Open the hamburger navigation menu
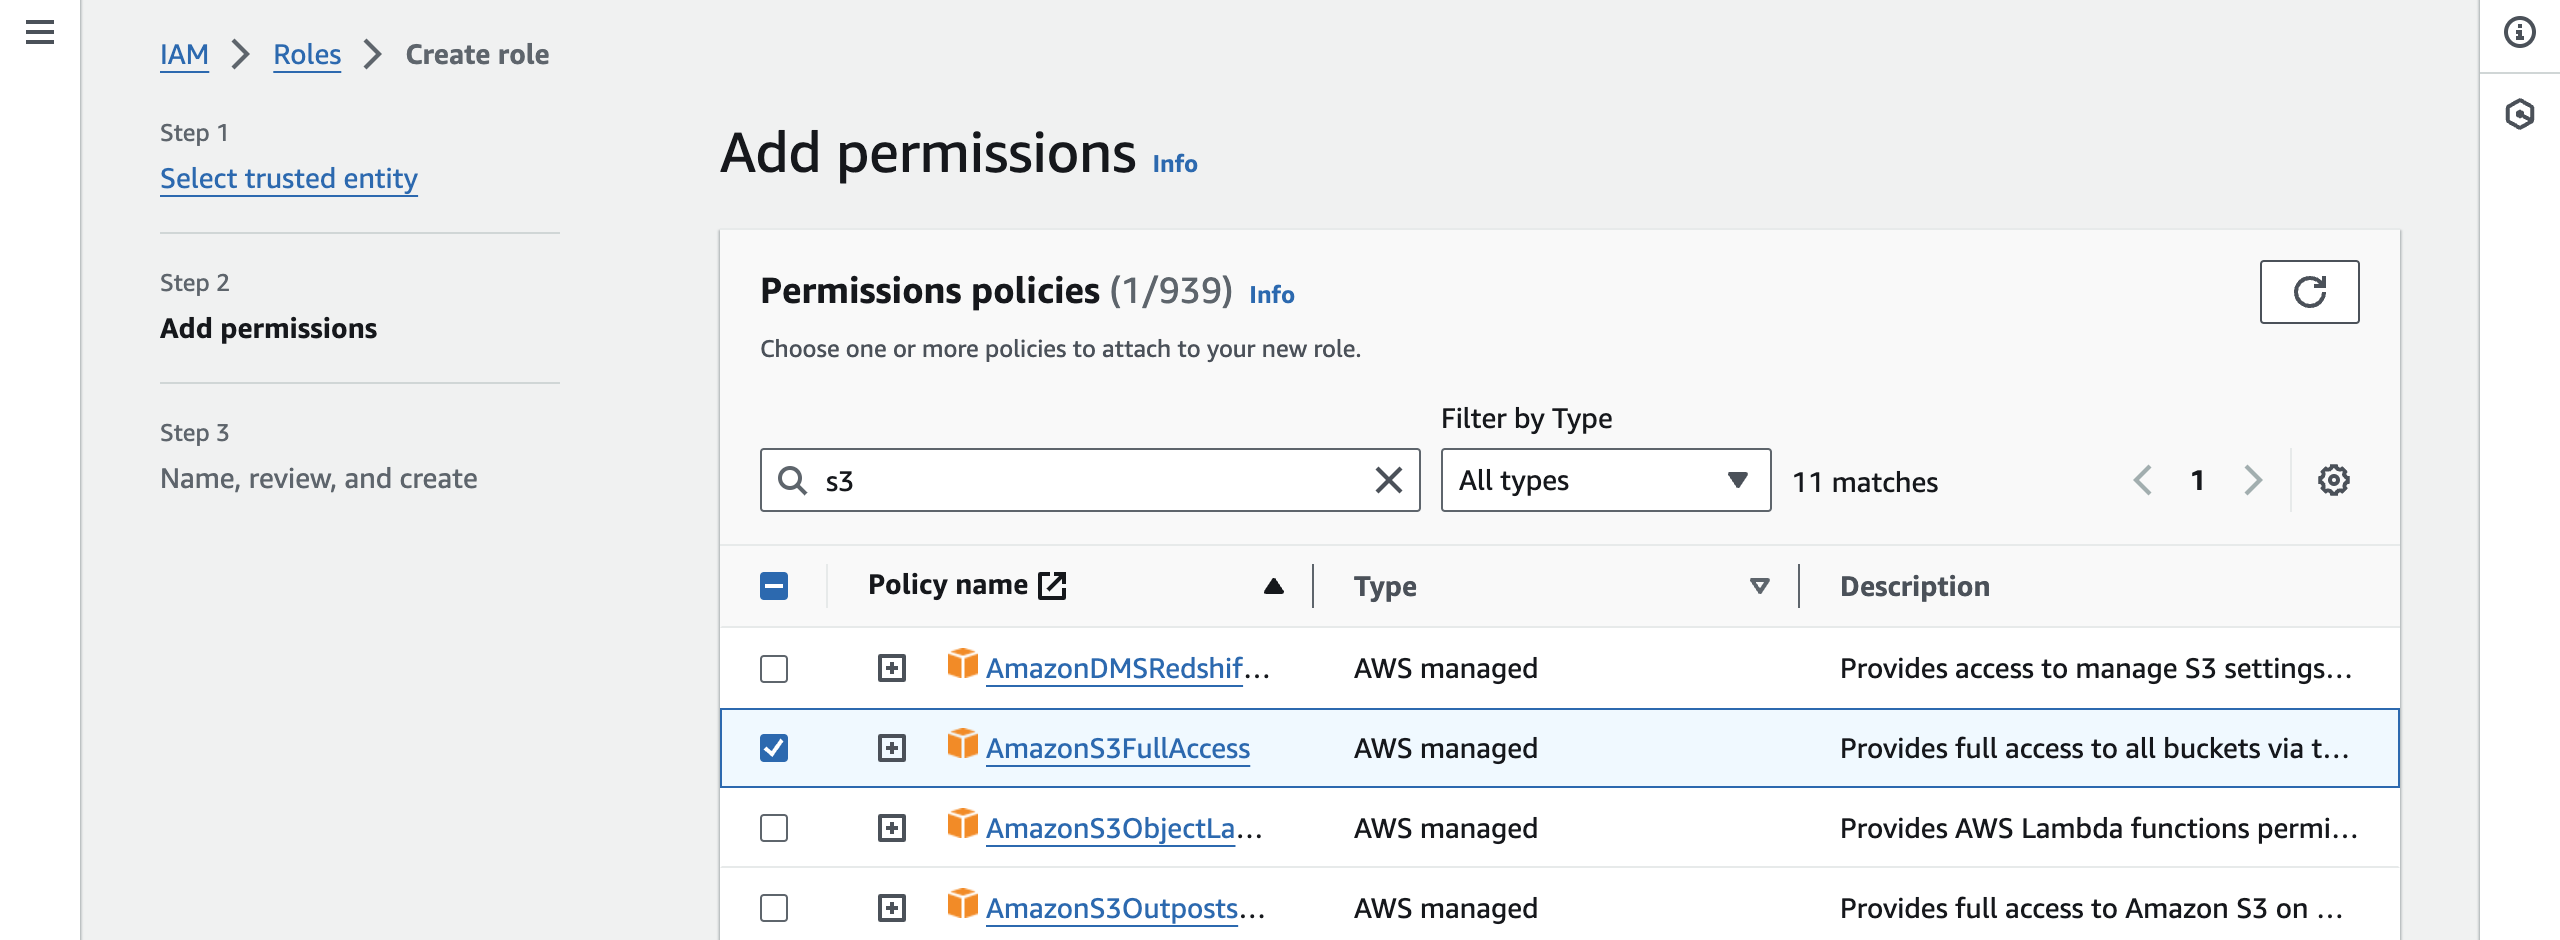The image size is (2560, 940). click(40, 33)
